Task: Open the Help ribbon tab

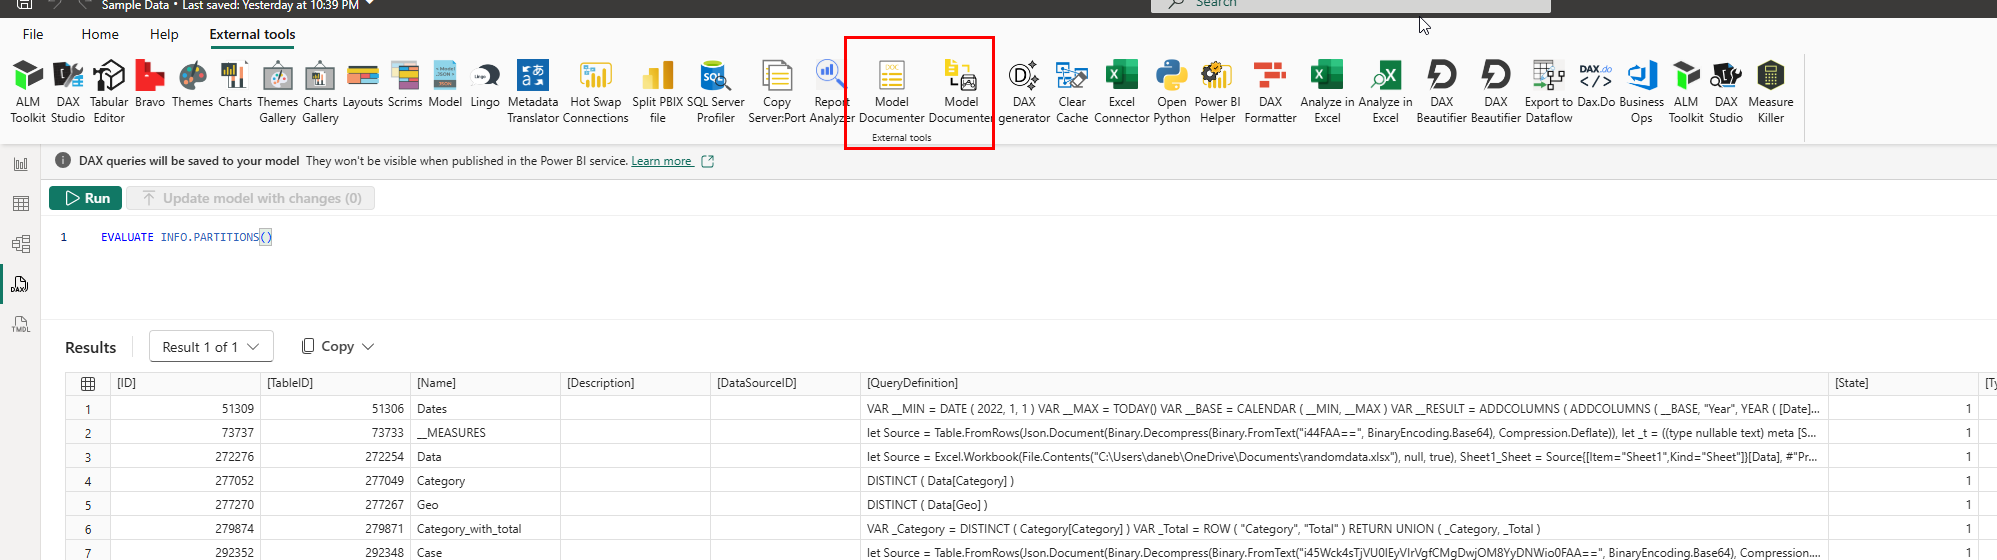Action: [x=164, y=34]
